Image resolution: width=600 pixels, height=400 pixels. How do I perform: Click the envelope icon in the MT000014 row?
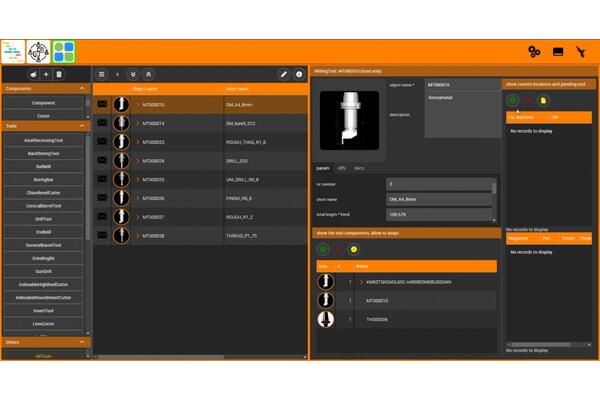click(101, 123)
